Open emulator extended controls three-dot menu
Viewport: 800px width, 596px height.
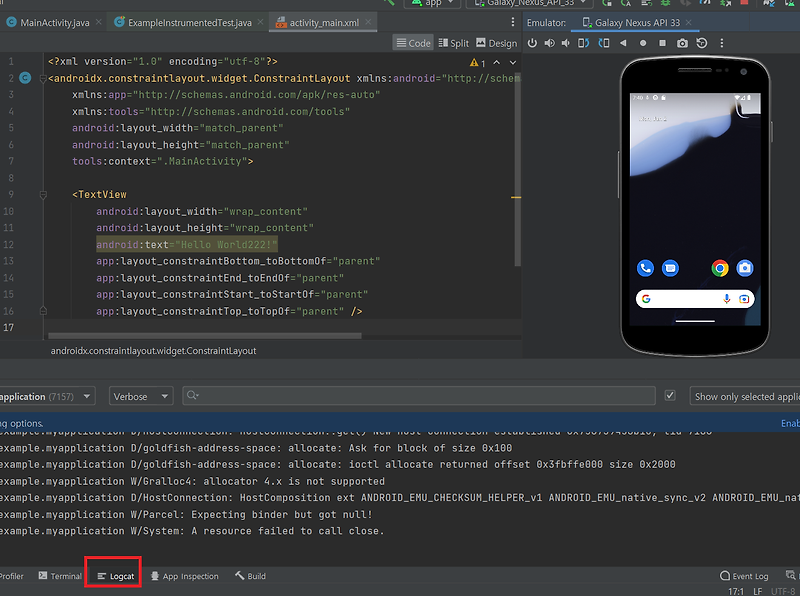721,43
